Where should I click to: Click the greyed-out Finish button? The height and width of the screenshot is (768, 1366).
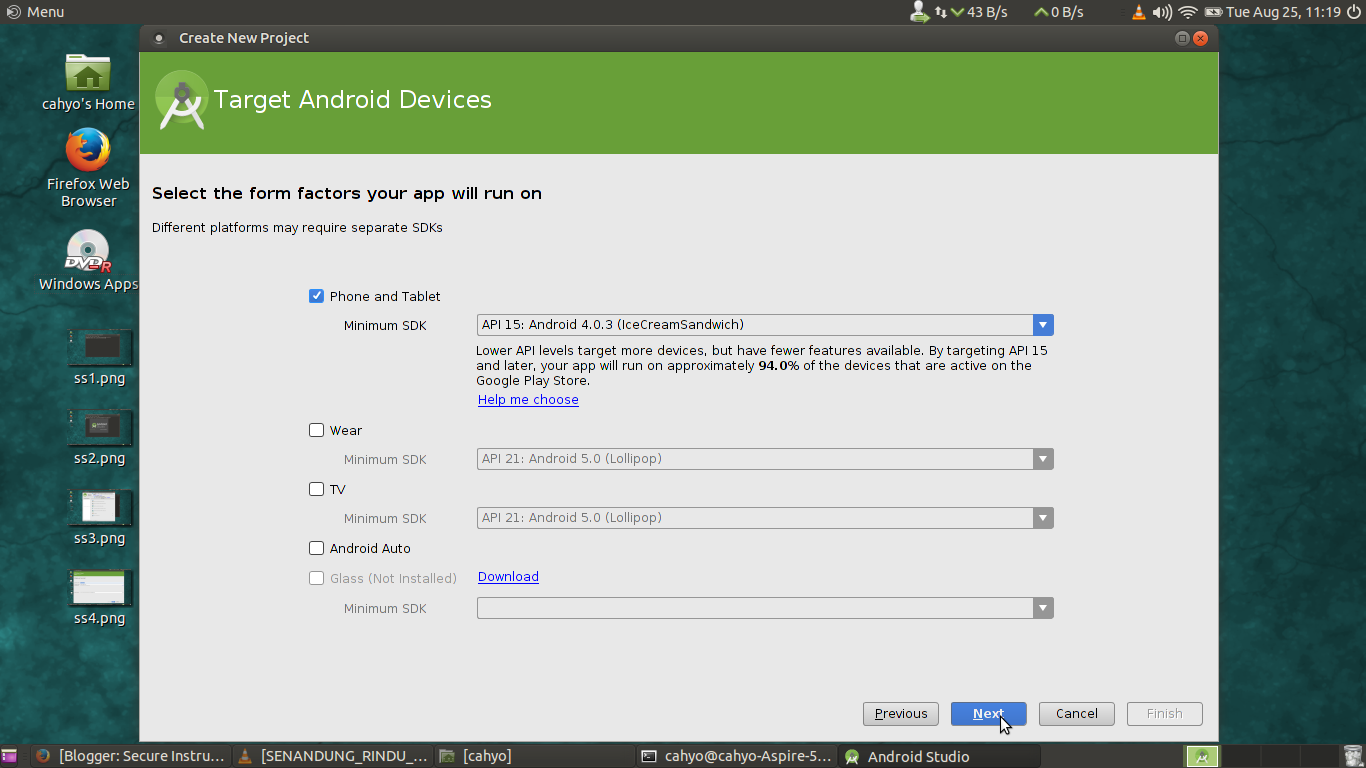(1165, 714)
